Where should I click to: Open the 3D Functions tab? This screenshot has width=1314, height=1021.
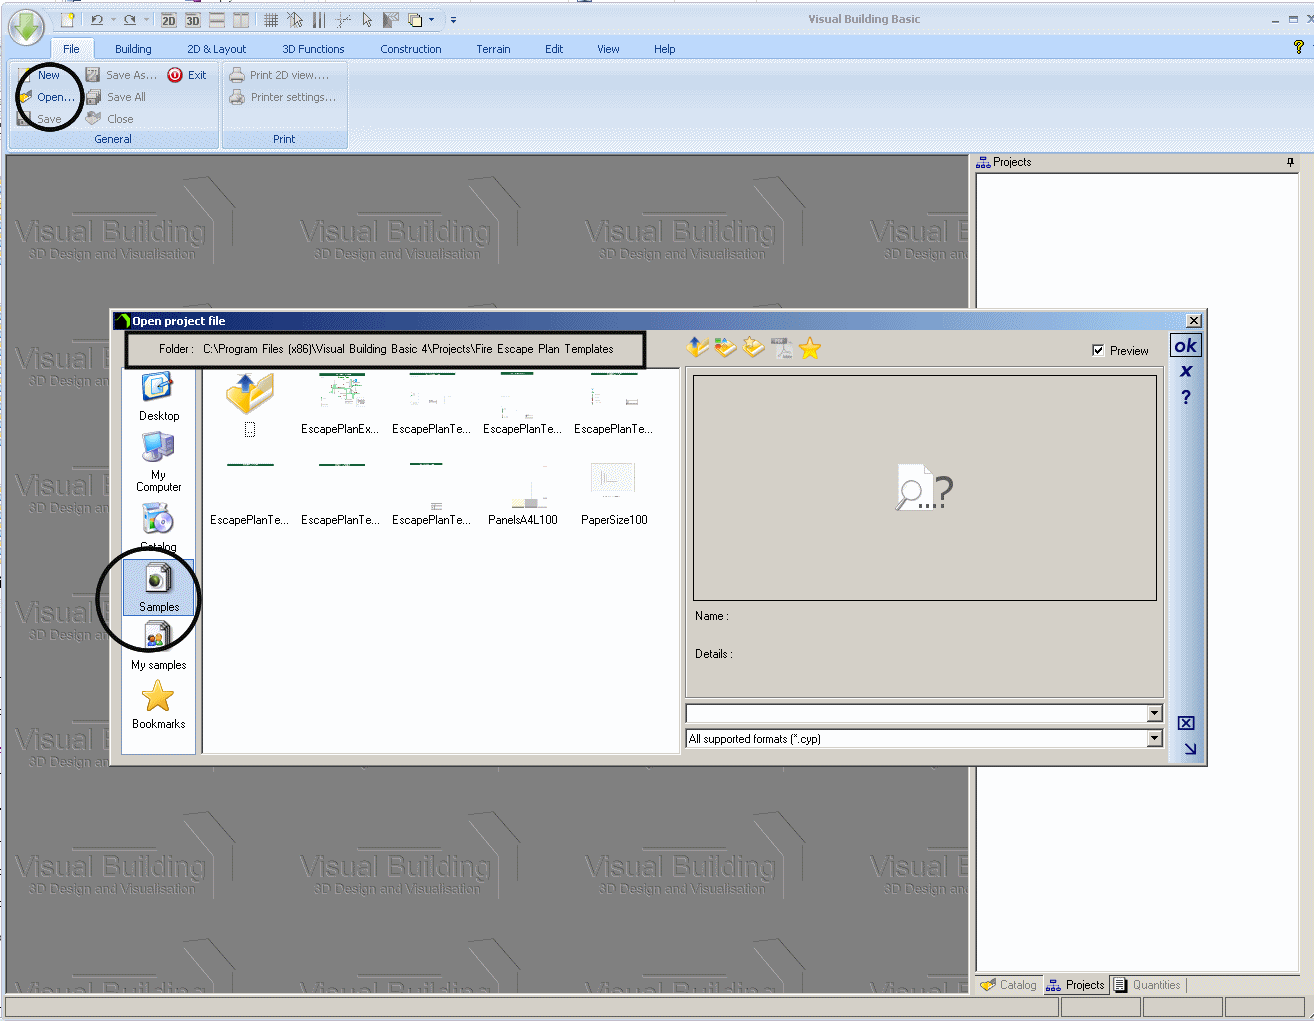point(313,49)
